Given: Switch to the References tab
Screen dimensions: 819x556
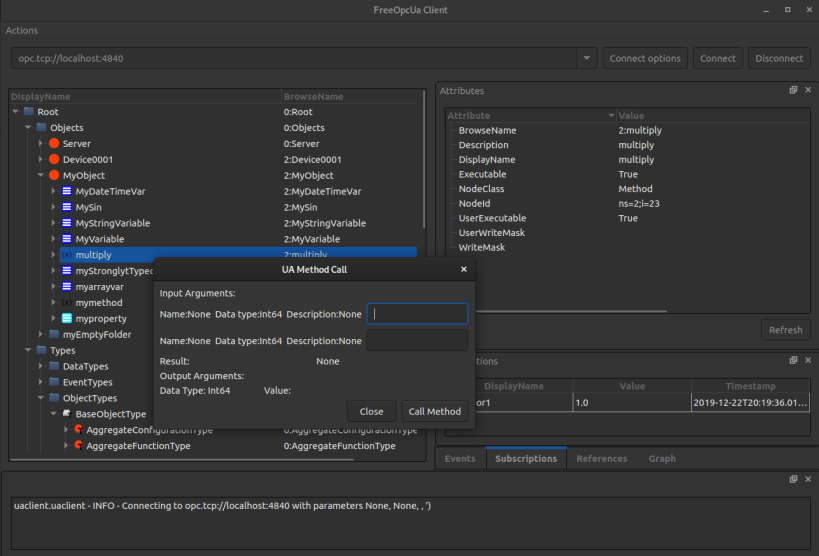Looking at the screenshot, I should pos(602,458).
